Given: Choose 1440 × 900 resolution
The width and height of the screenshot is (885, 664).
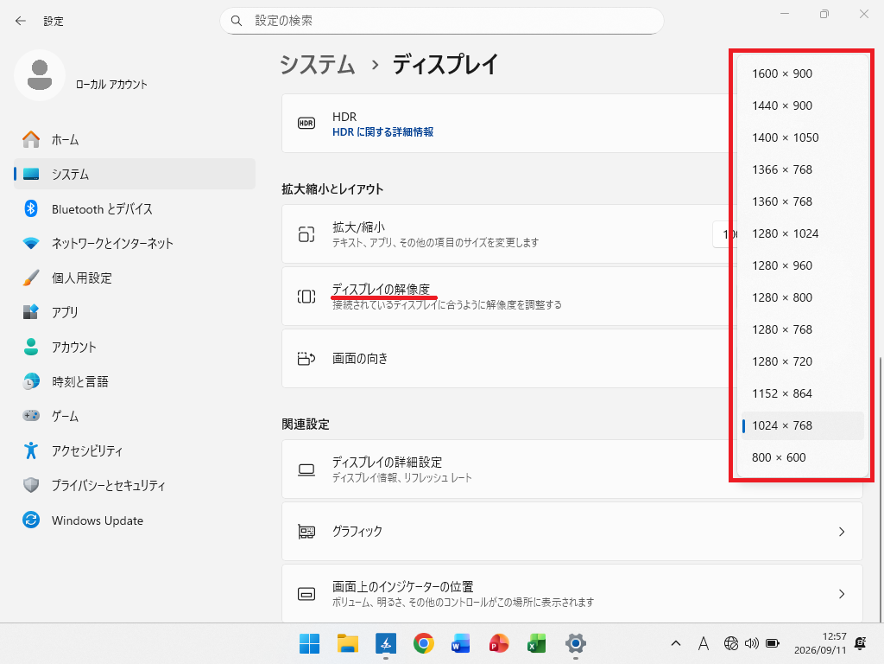Looking at the screenshot, I should point(802,106).
